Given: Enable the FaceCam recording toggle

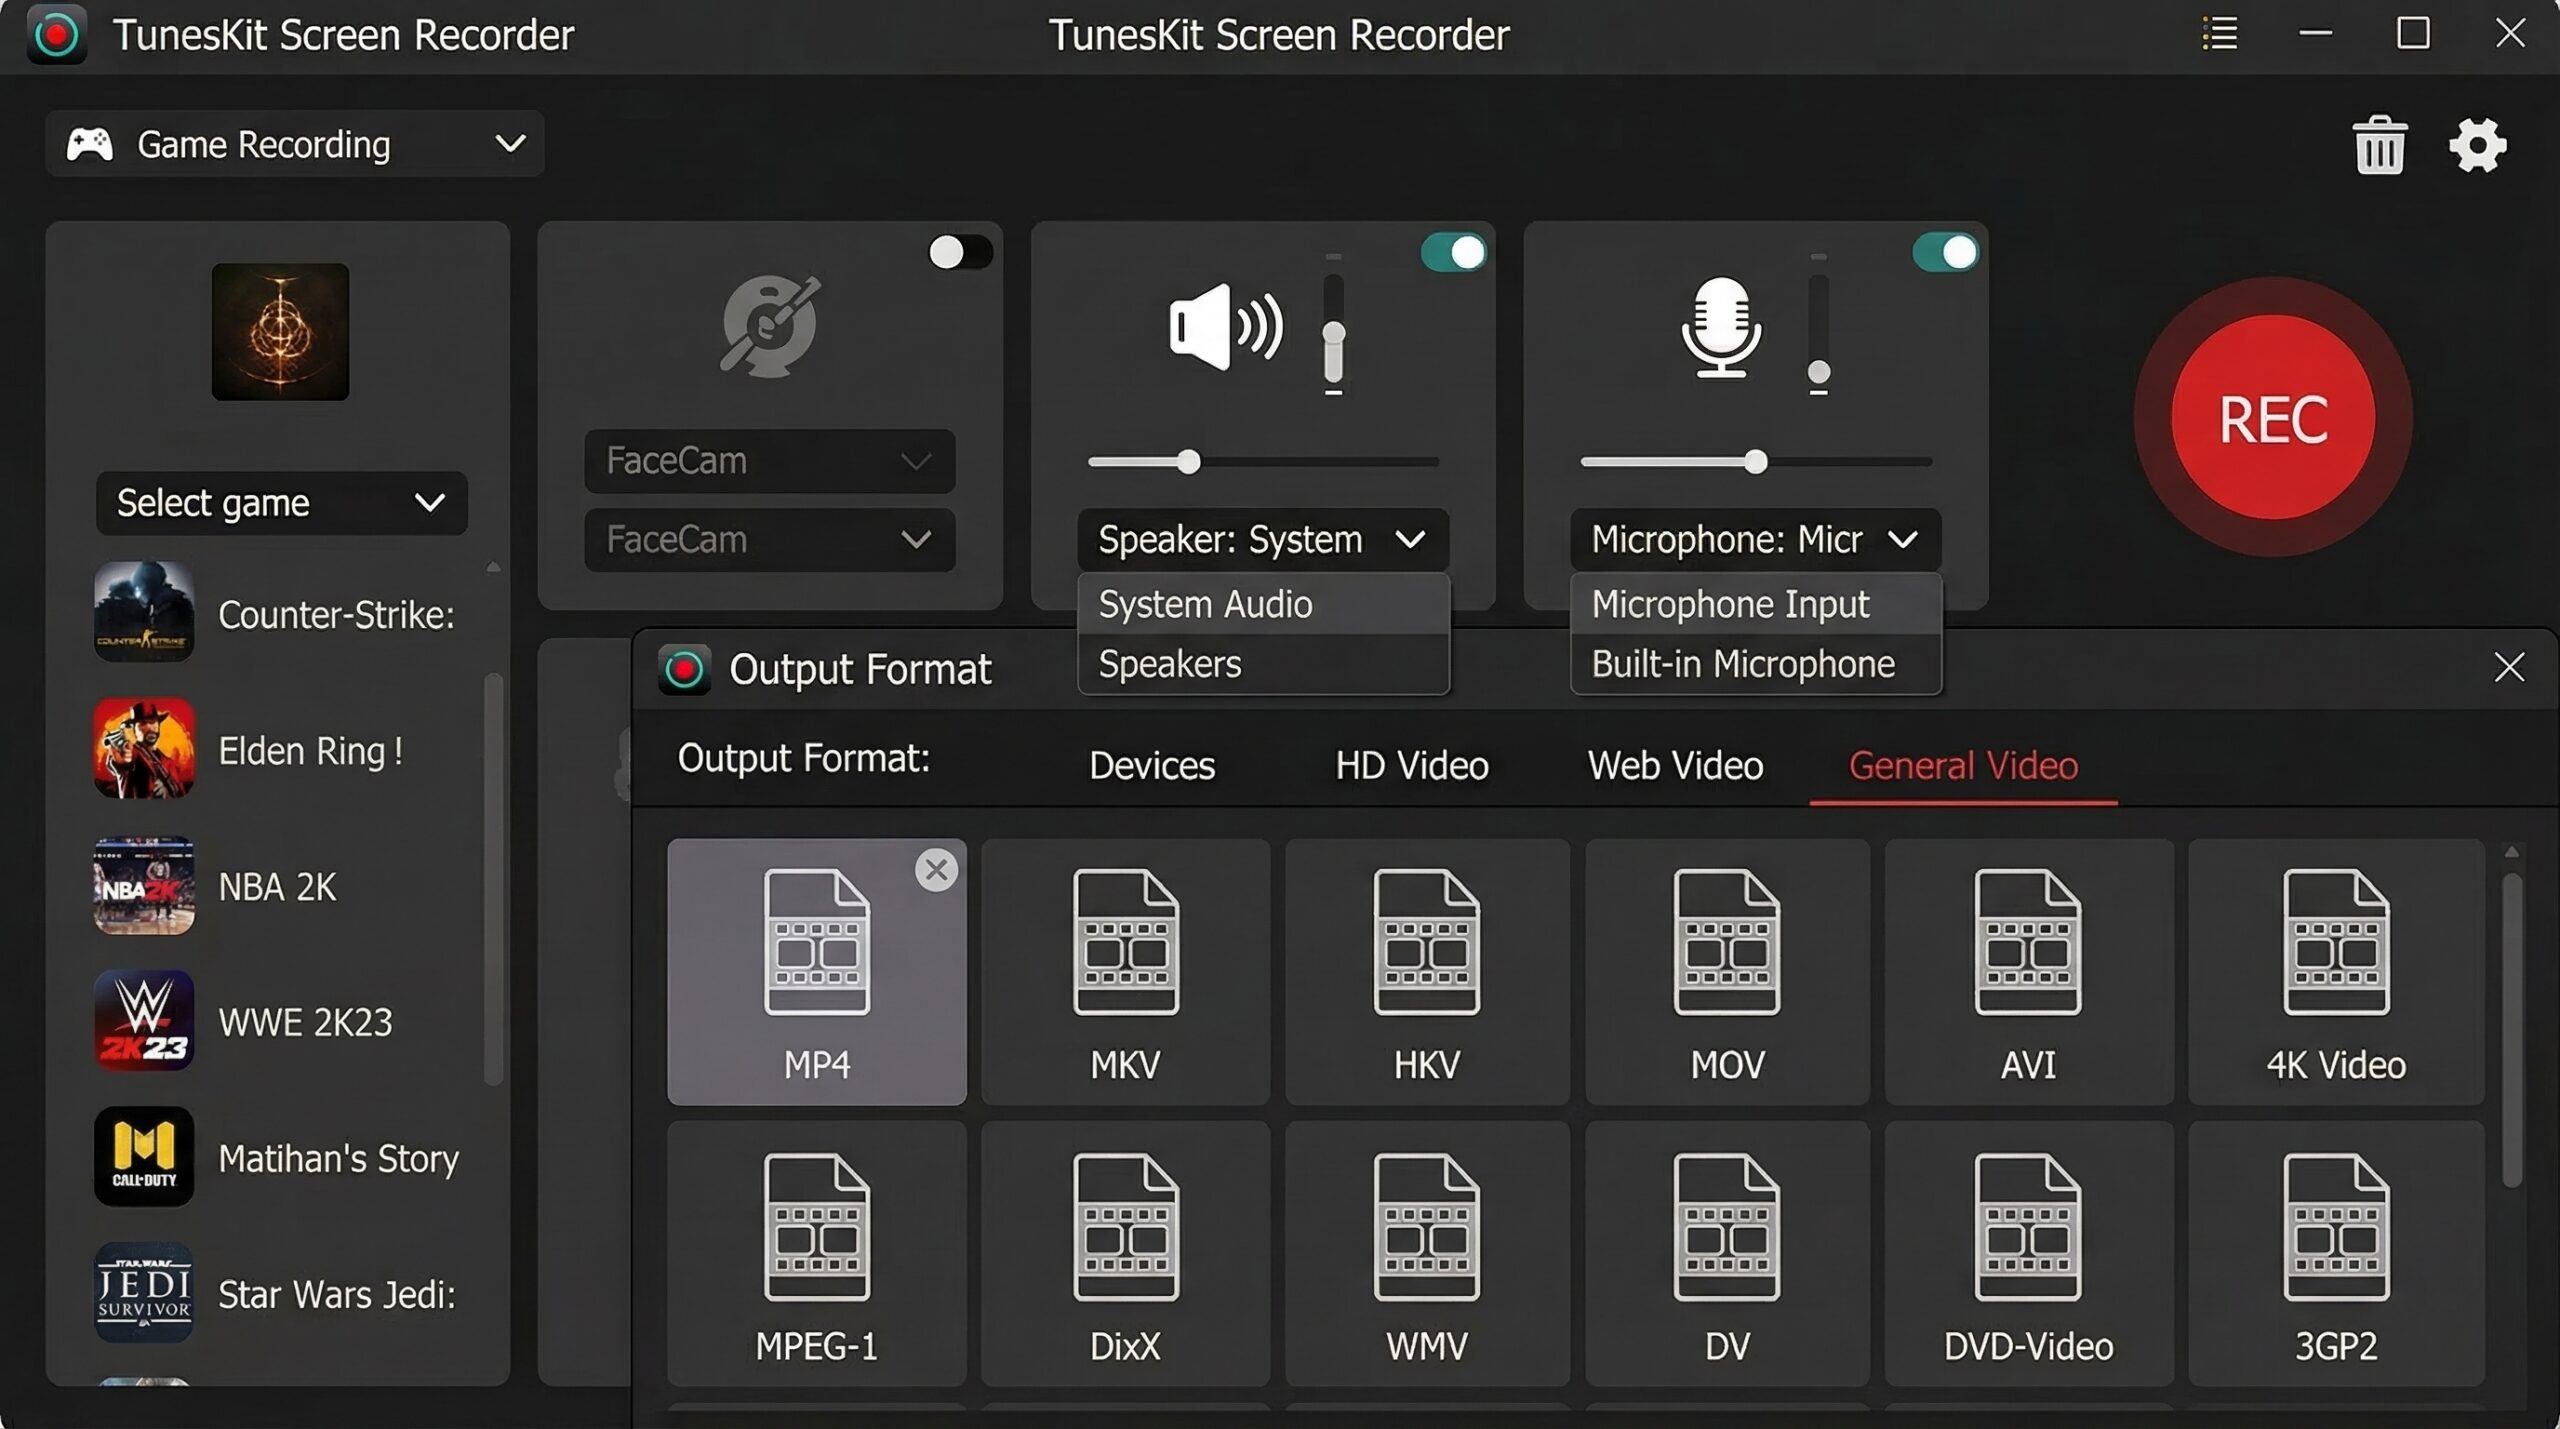Looking at the screenshot, I should click(960, 253).
